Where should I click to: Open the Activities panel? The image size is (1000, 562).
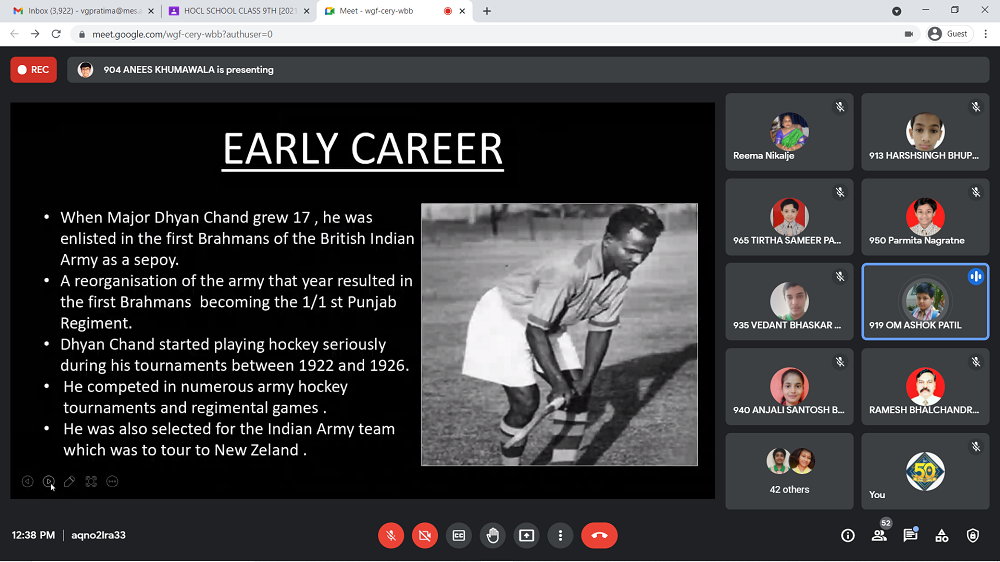click(942, 536)
